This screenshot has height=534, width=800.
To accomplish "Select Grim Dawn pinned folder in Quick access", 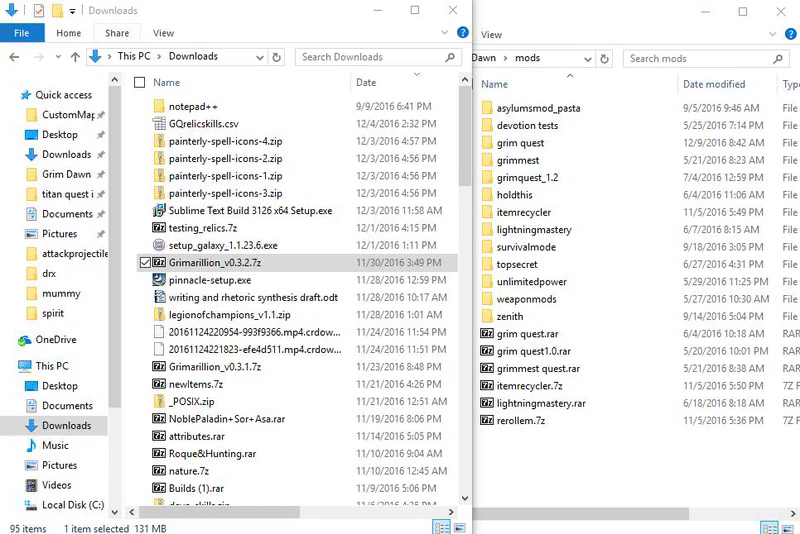I will pyautogui.click(x=66, y=174).
